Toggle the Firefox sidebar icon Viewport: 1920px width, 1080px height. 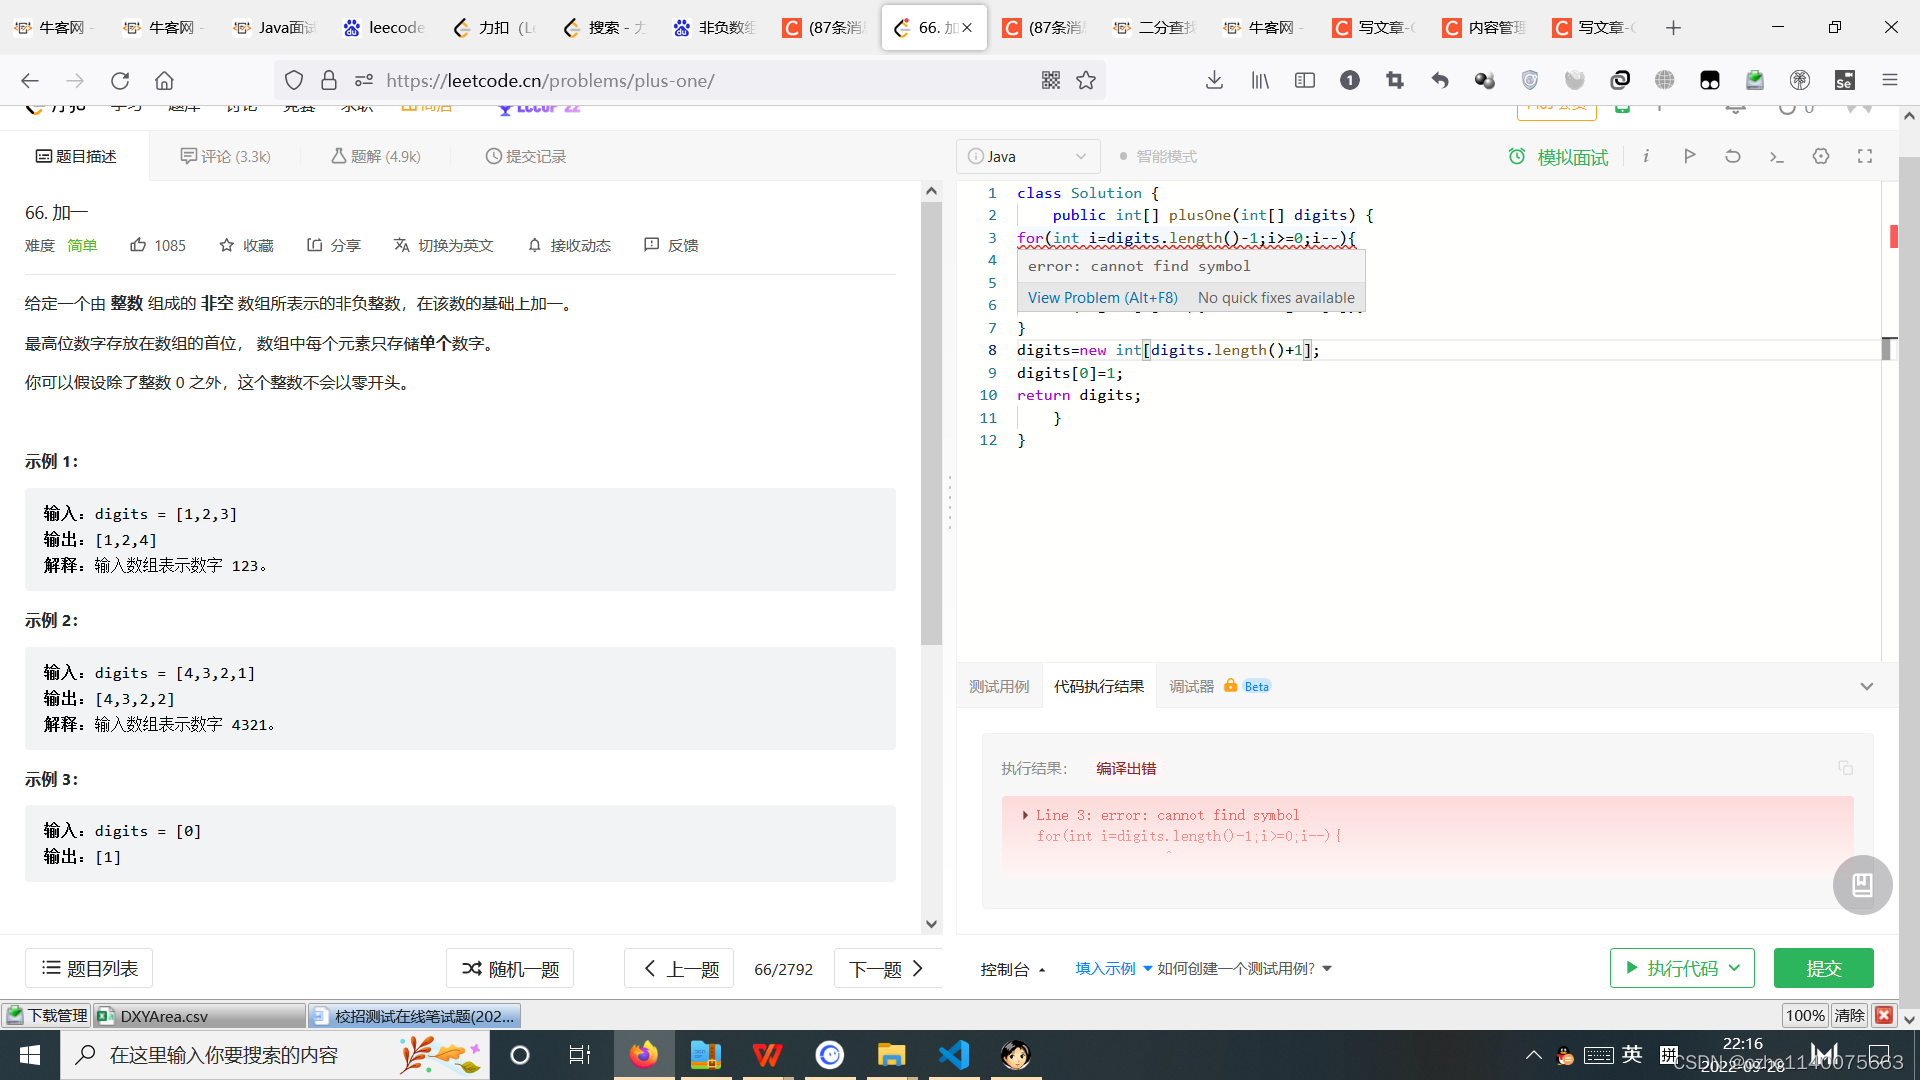tap(1305, 81)
